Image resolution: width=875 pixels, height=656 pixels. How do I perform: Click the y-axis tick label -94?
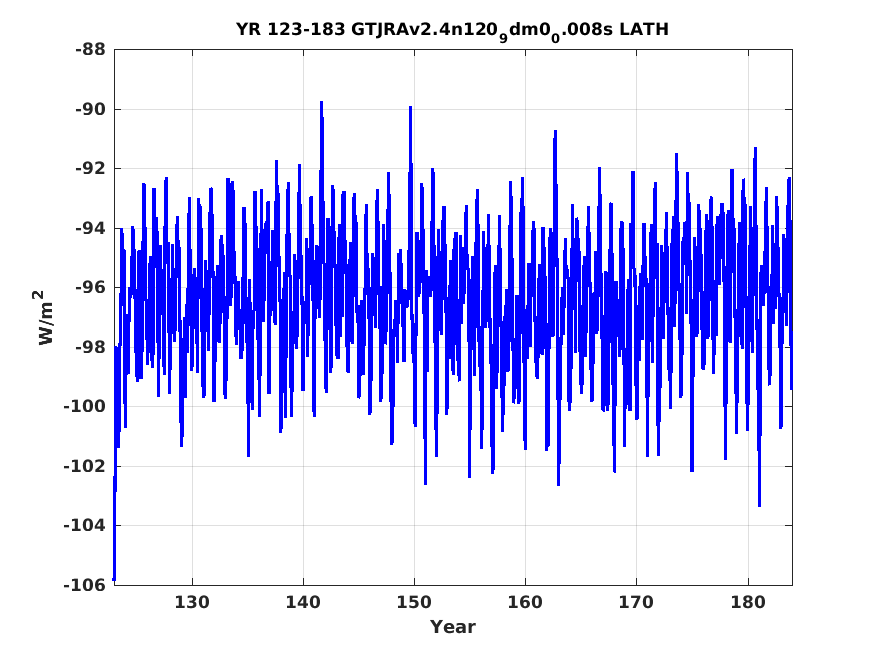pyautogui.click(x=90, y=228)
